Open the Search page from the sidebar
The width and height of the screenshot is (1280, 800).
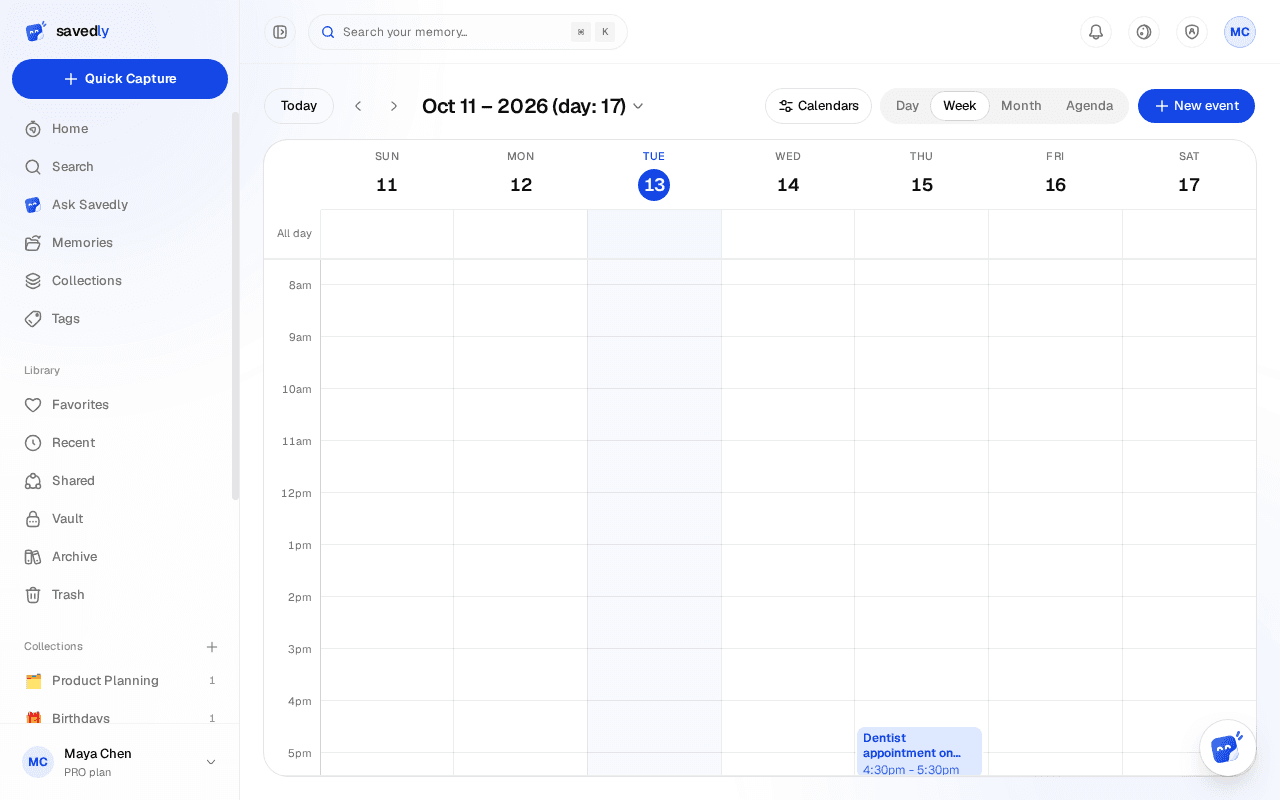pyautogui.click(x=120, y=167)
